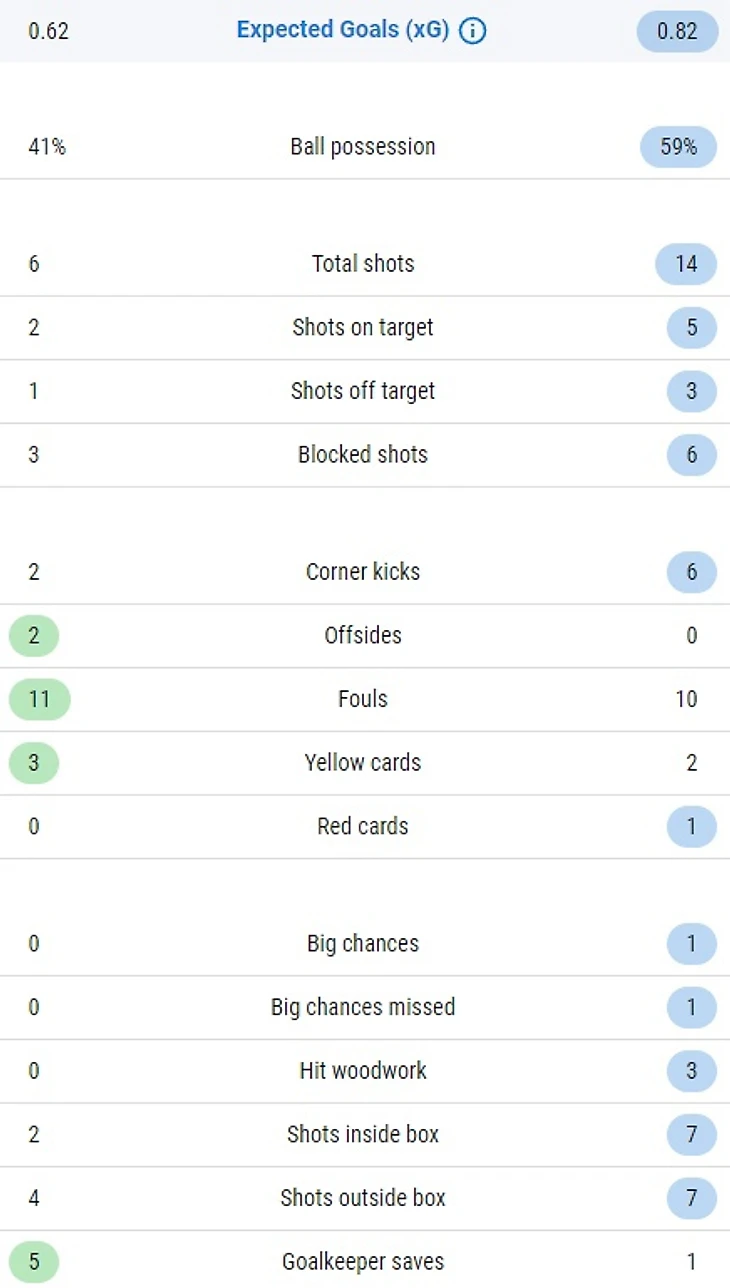Click the Shots outside box label

click(x=363, y=1198)
